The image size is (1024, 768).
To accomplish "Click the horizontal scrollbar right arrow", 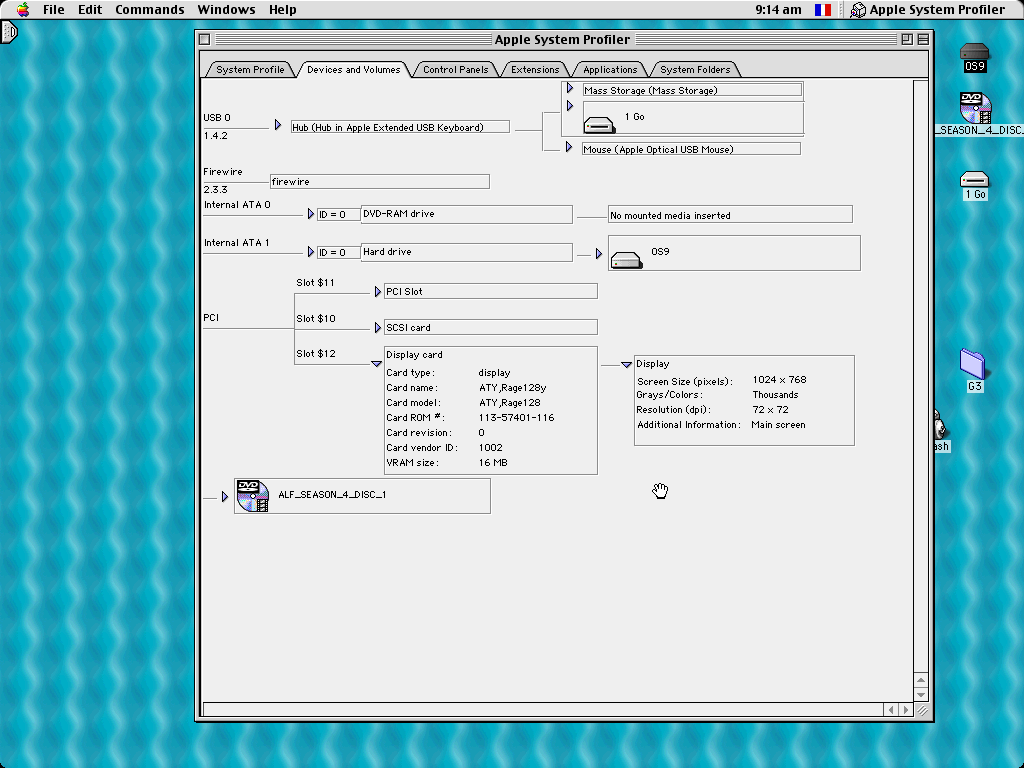I will pos(905,709).
